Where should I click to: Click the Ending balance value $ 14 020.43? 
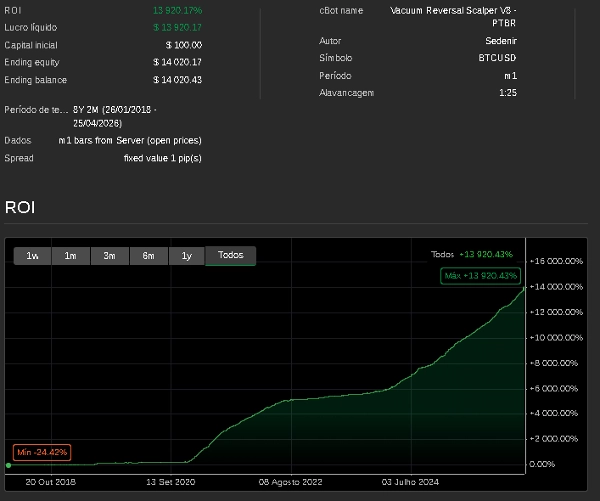178,80
